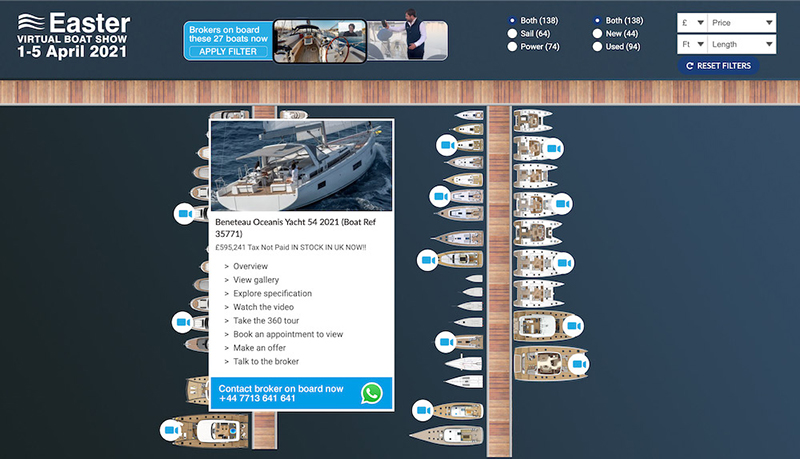Select the large motor yacht at the bottom left

[x=212, y=431]
